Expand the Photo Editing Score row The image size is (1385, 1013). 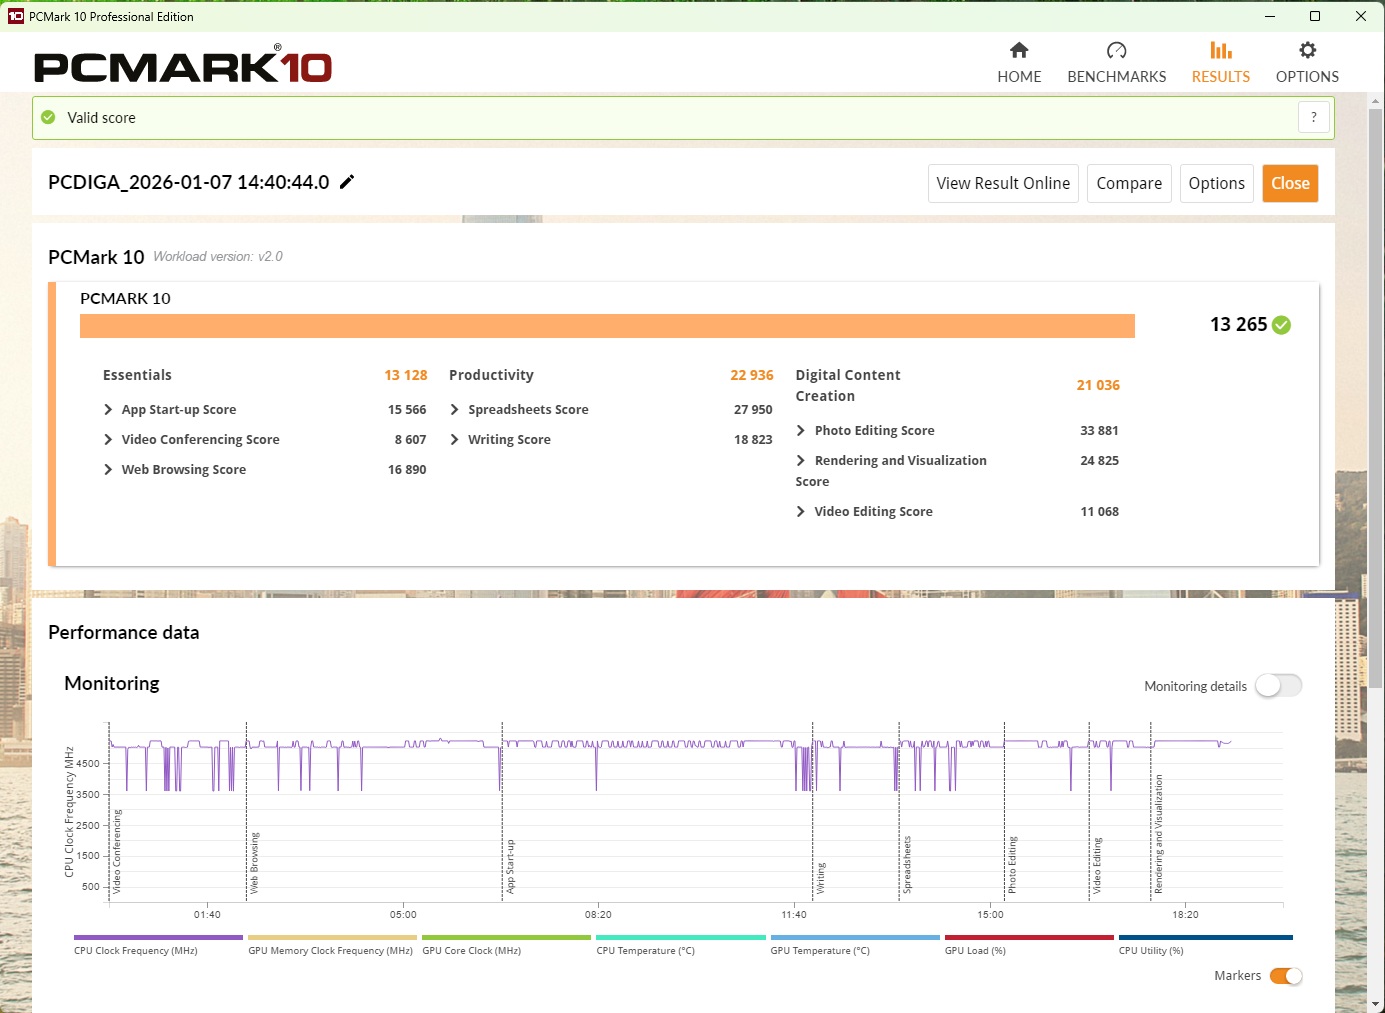801,431
